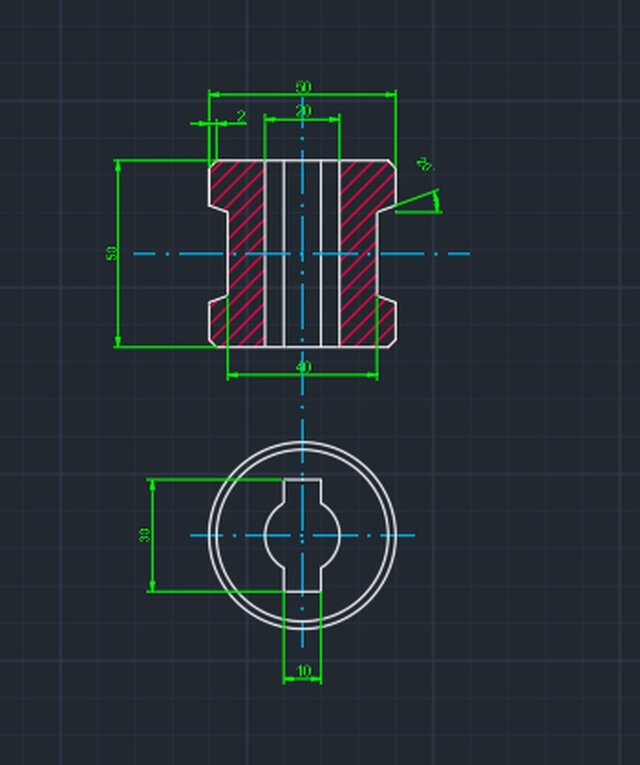Select the small 2 chamfer dimension text

(241, 117)
